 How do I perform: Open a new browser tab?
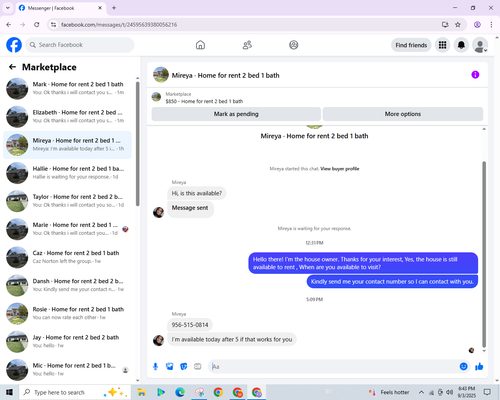coord(114,8)
